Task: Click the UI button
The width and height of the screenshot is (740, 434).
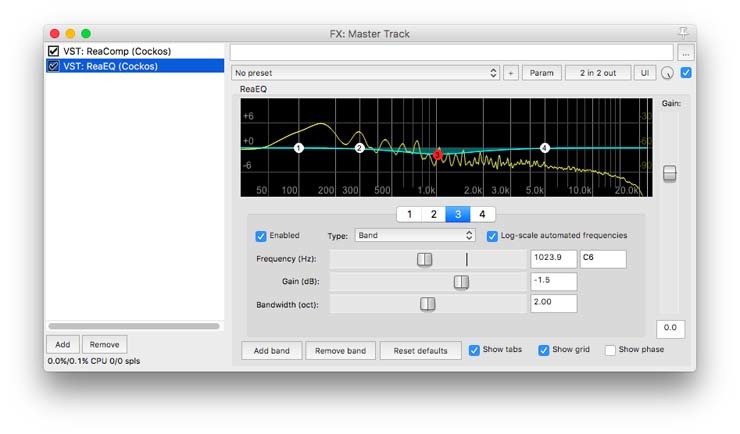Action: pos(645,73)
